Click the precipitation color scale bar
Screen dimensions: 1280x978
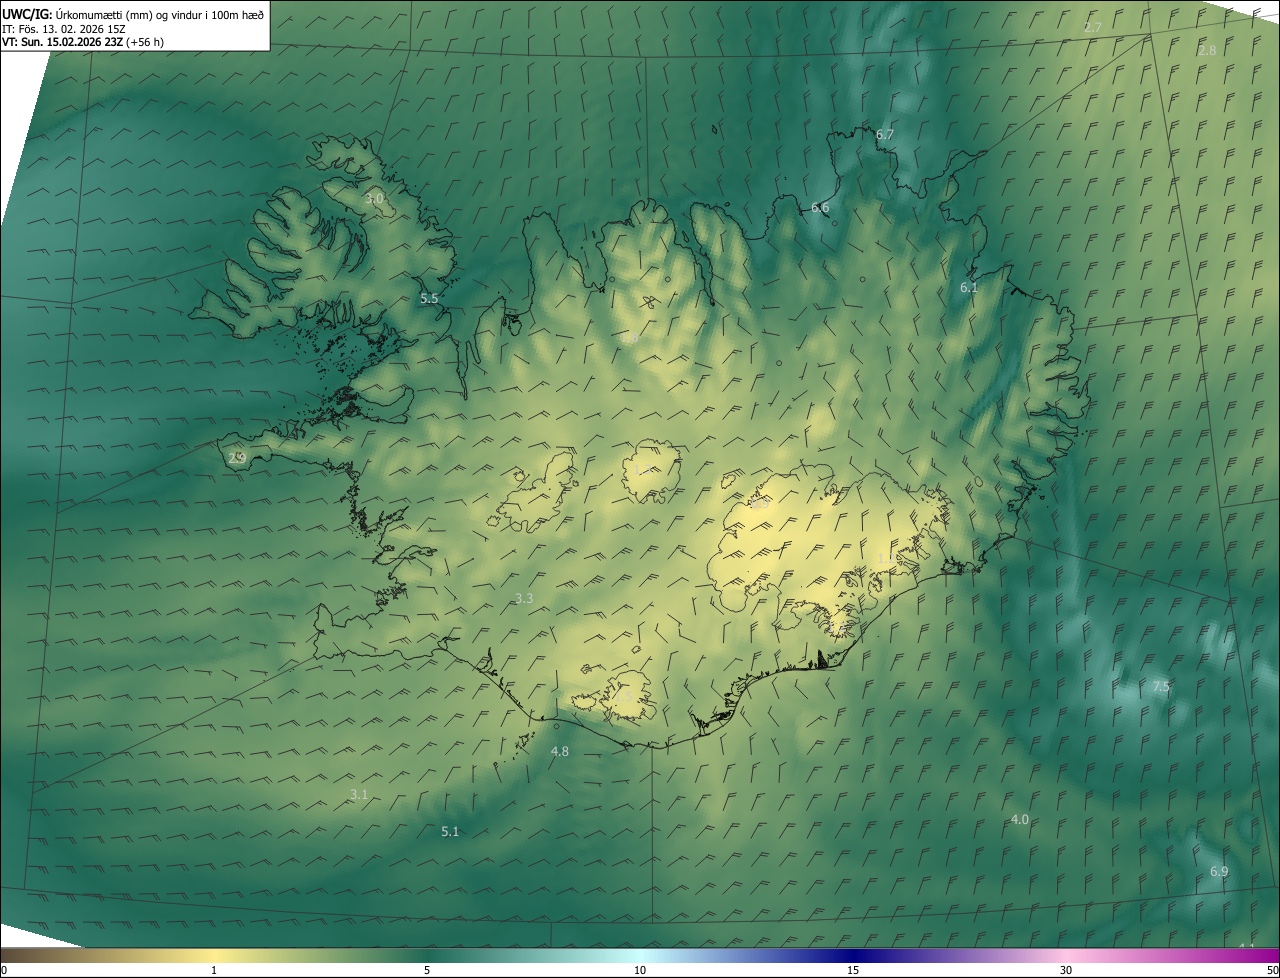(640, 955)
